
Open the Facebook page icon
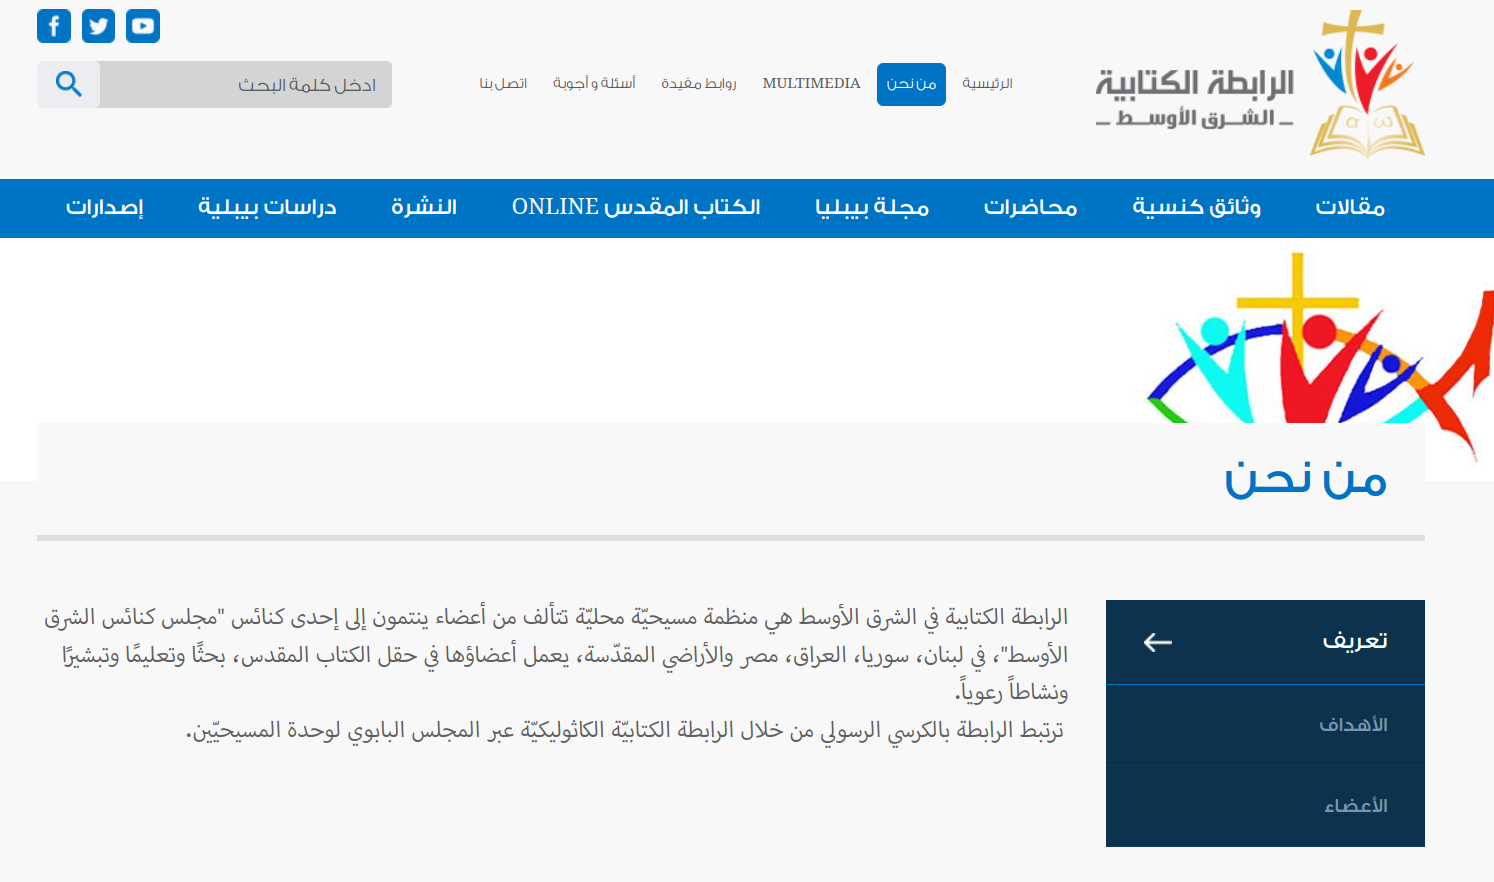click(54, 26)
